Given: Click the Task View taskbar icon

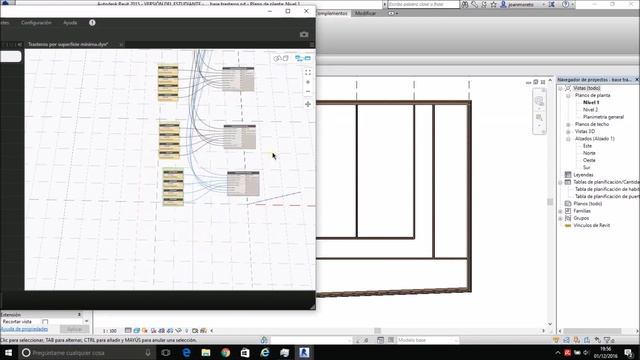Looking at the screenshot, I should point(166,353).
